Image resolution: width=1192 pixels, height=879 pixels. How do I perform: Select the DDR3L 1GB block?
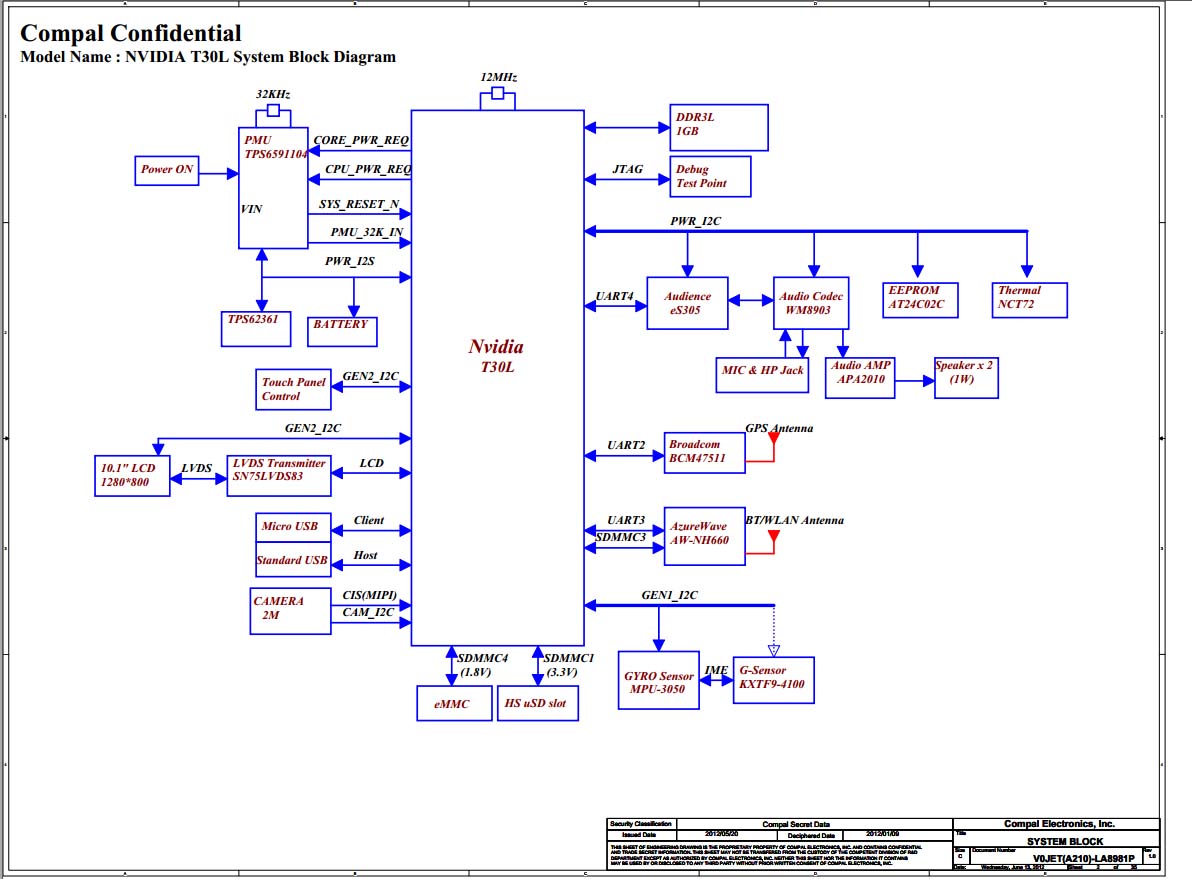point(719,128)
